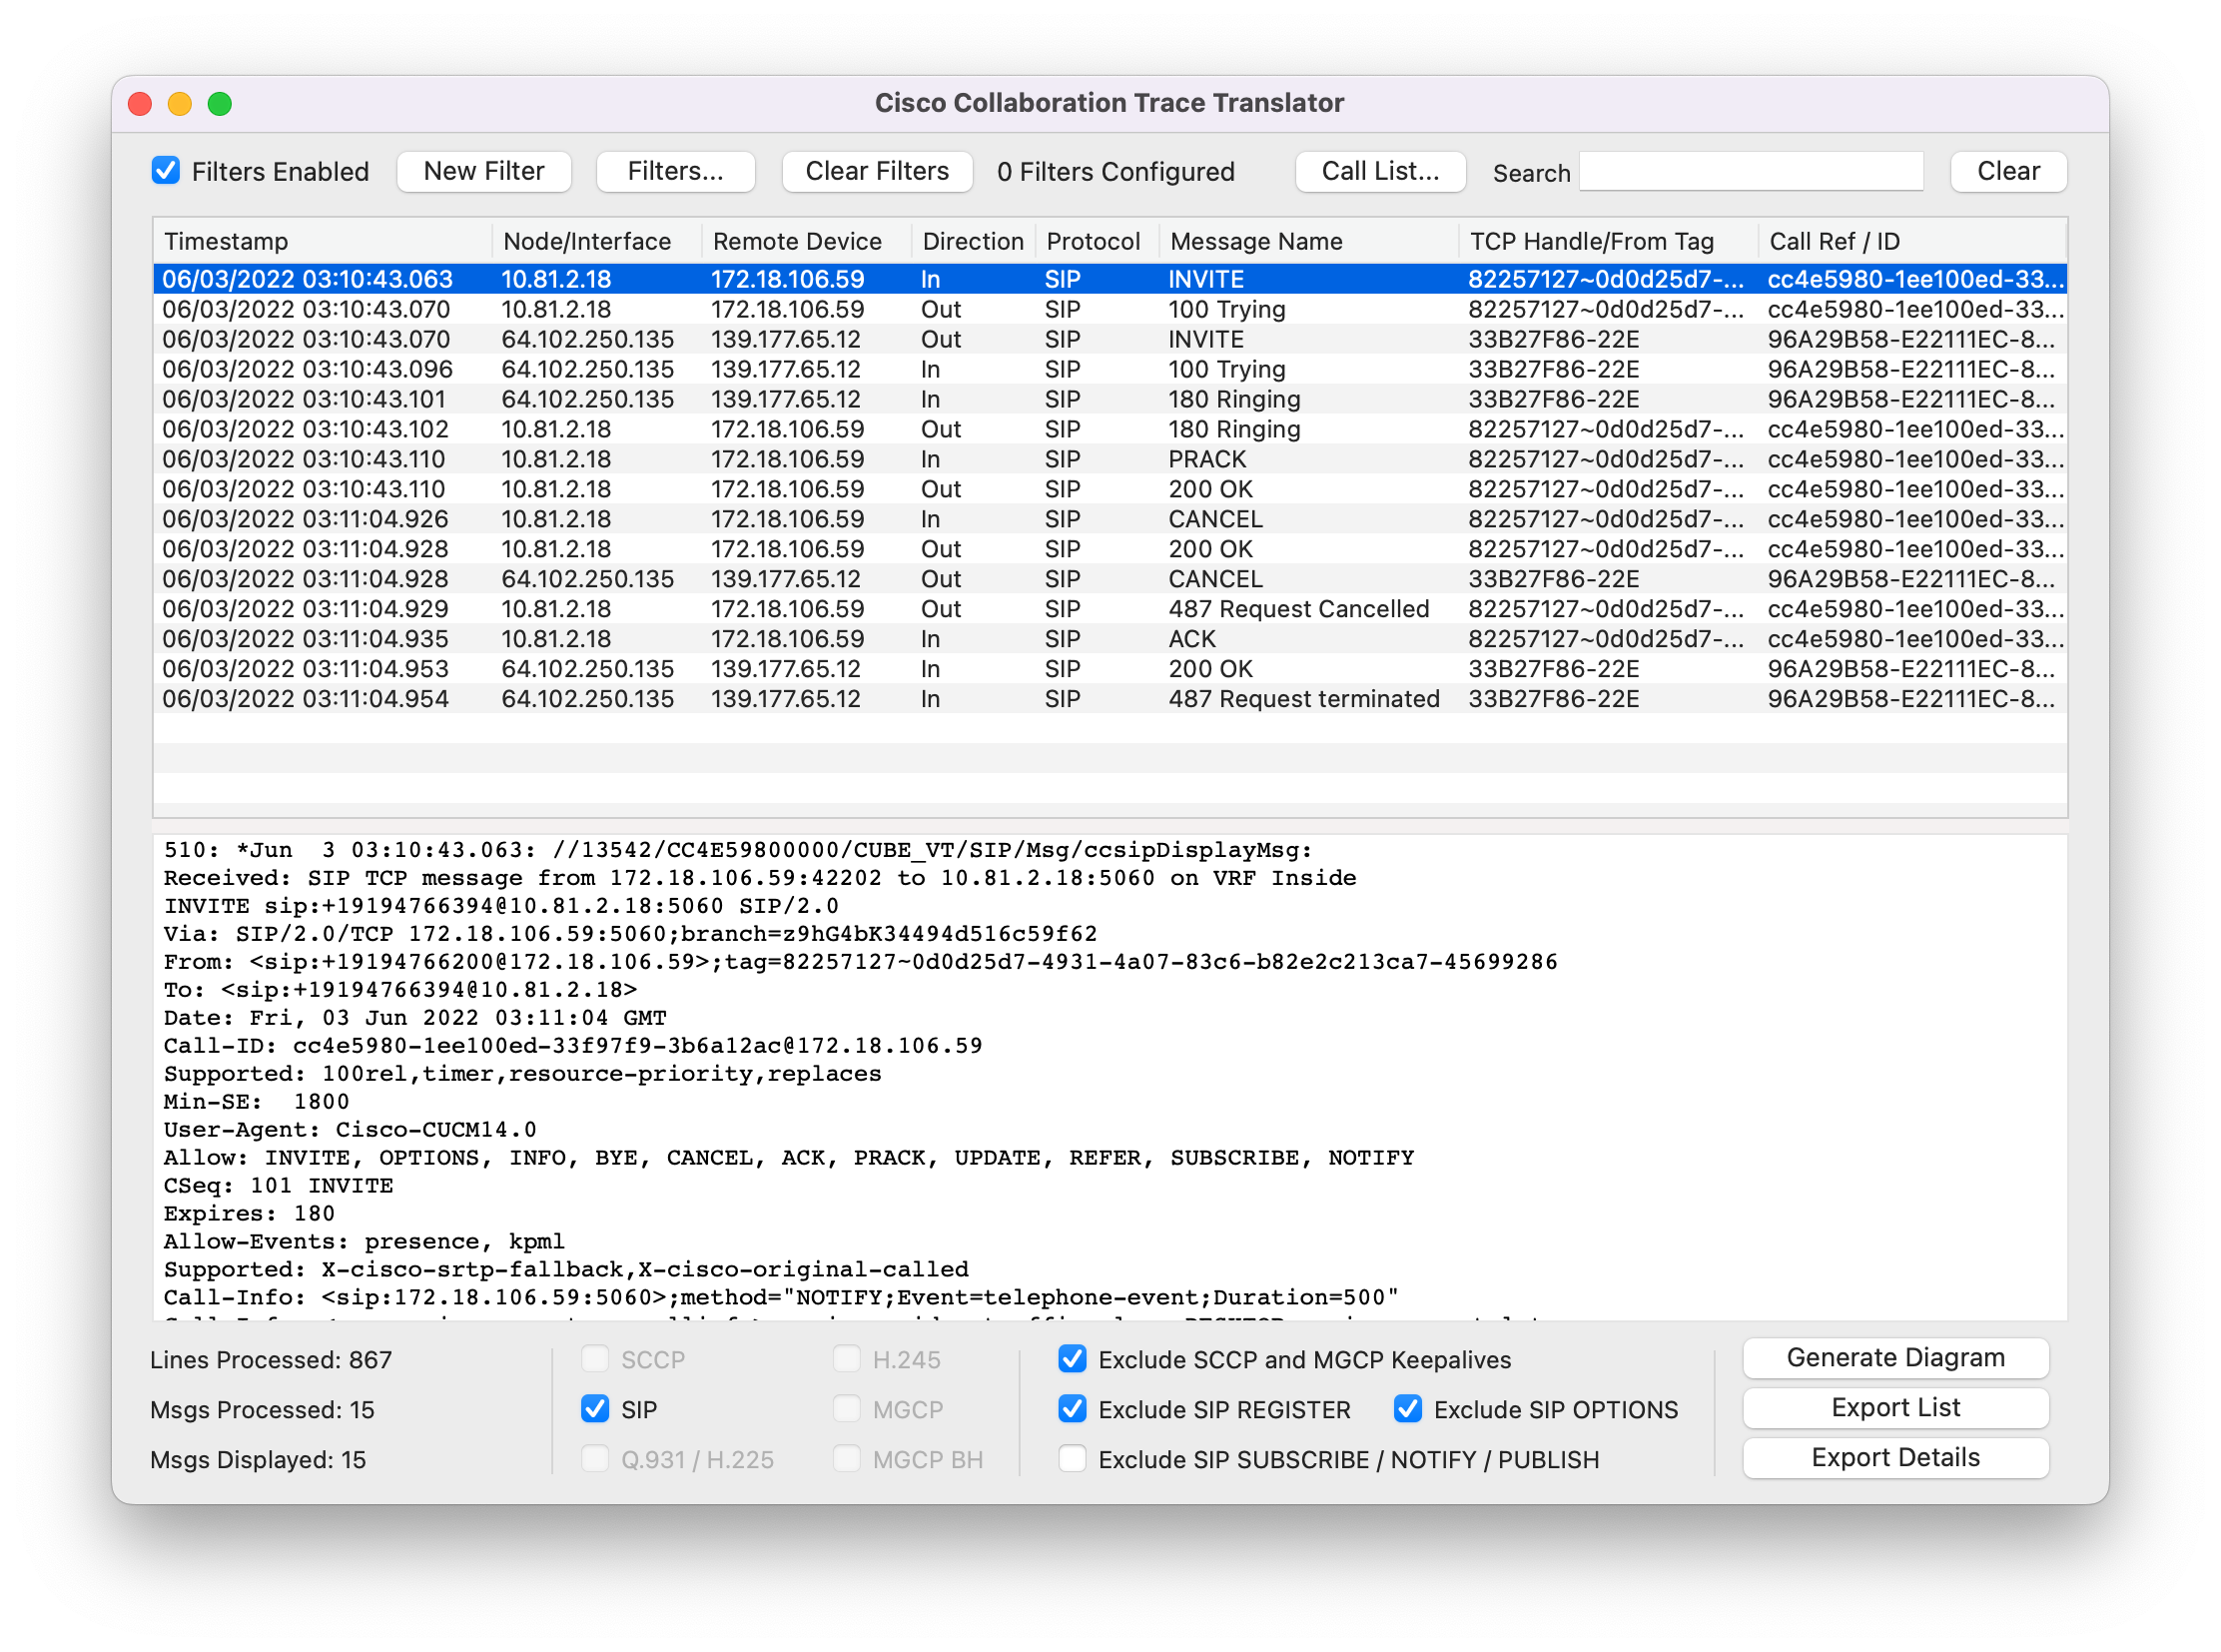Image resolution: width=2221 pixels, height=1652 pixels.
Task: Click the CSeq: 101 INVITE line
Action: tap(279, 1186)
